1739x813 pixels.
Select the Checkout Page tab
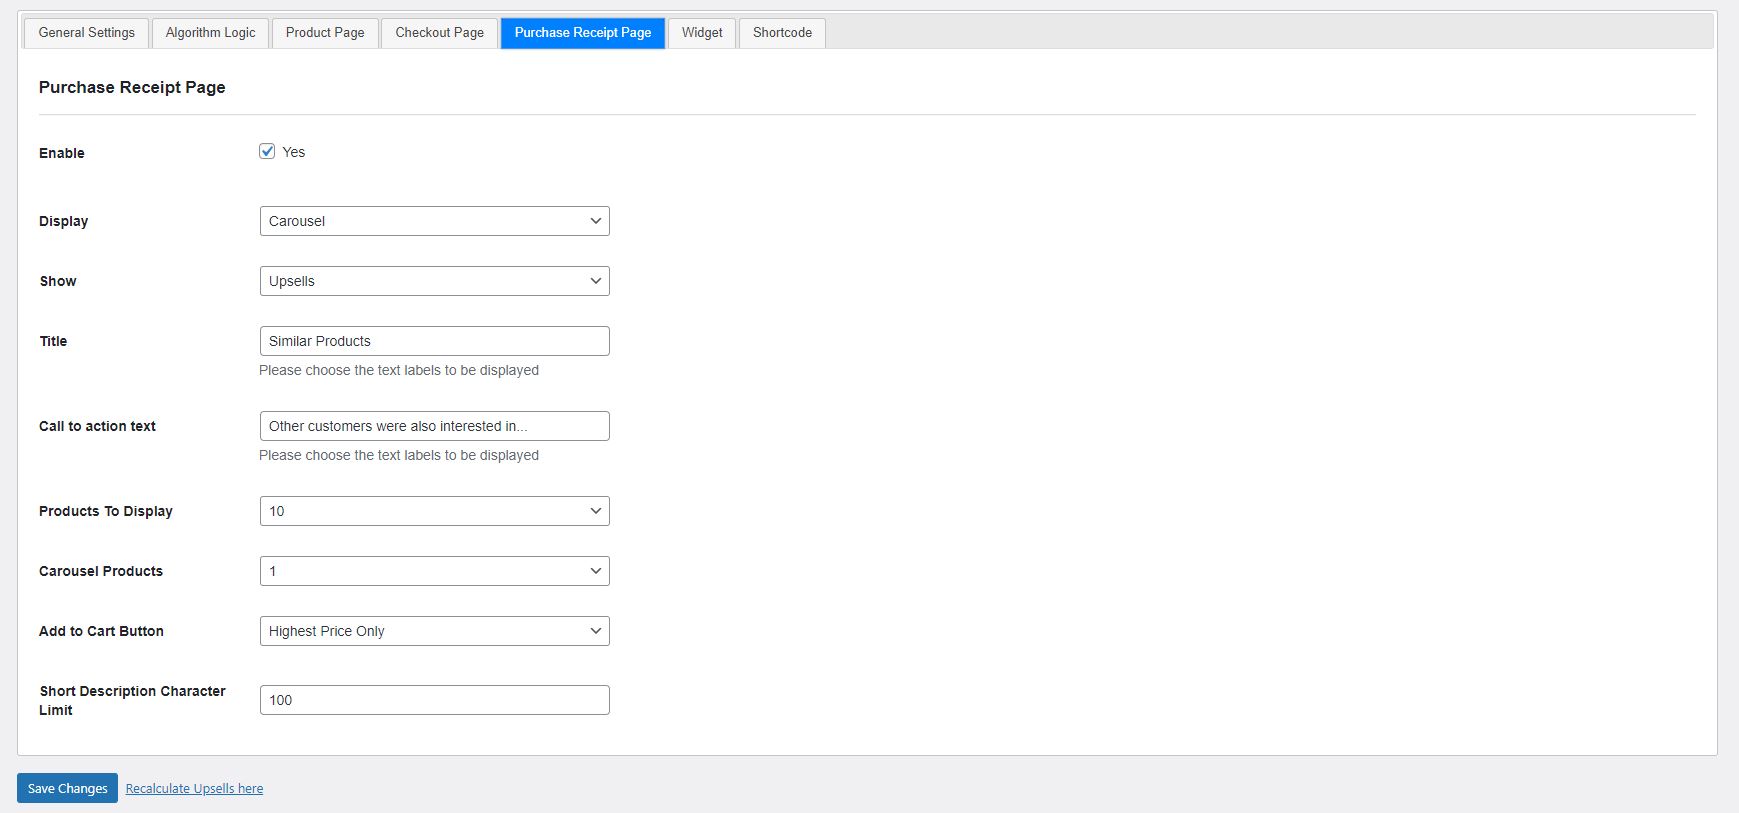(x=439, y=33)
